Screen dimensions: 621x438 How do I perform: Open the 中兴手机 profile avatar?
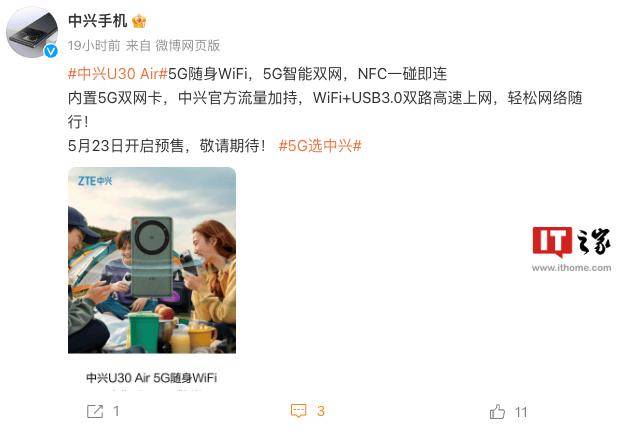32,32
